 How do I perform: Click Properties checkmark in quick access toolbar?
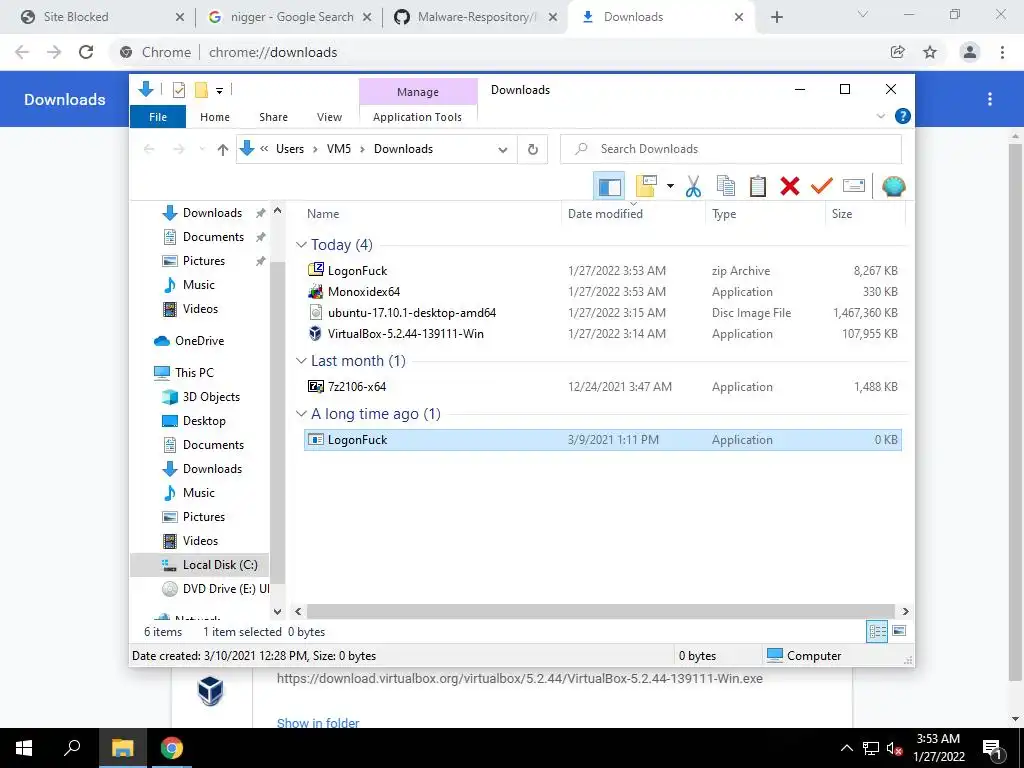(178, 90)
